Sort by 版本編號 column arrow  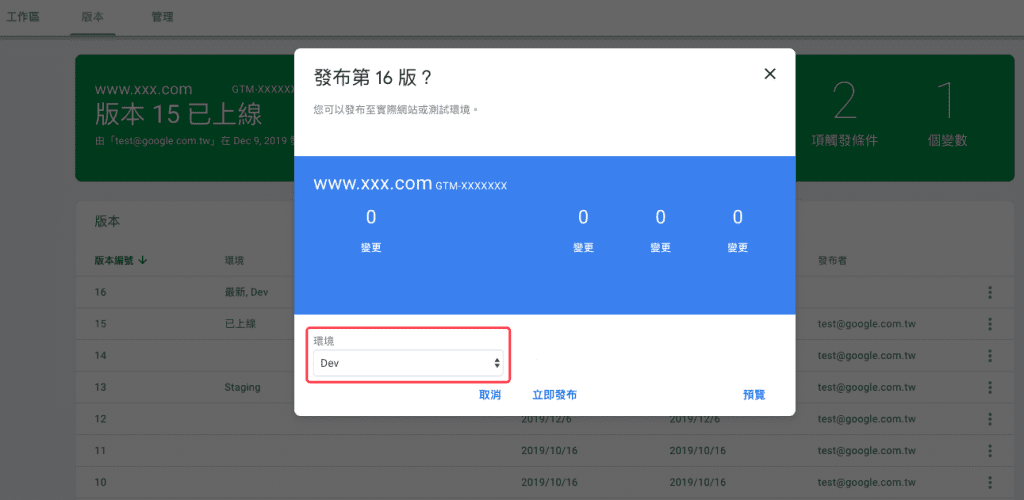[x=143, y=260]
